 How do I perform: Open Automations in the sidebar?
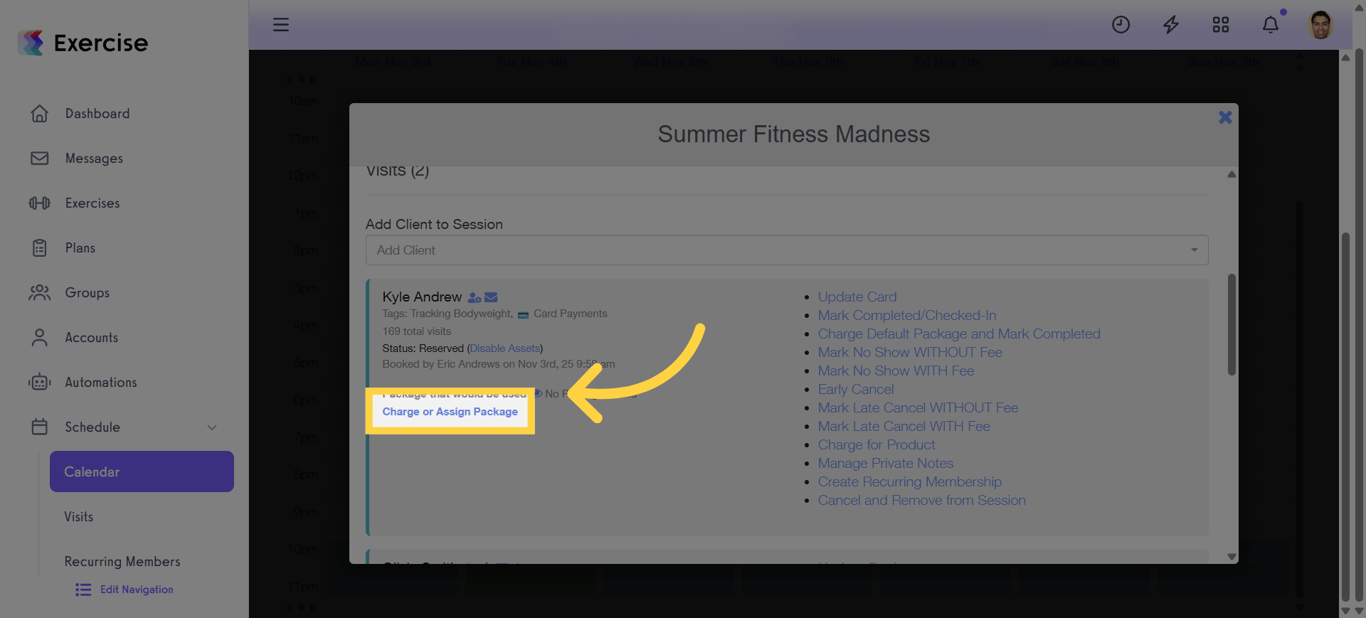[x=101, y=382]
